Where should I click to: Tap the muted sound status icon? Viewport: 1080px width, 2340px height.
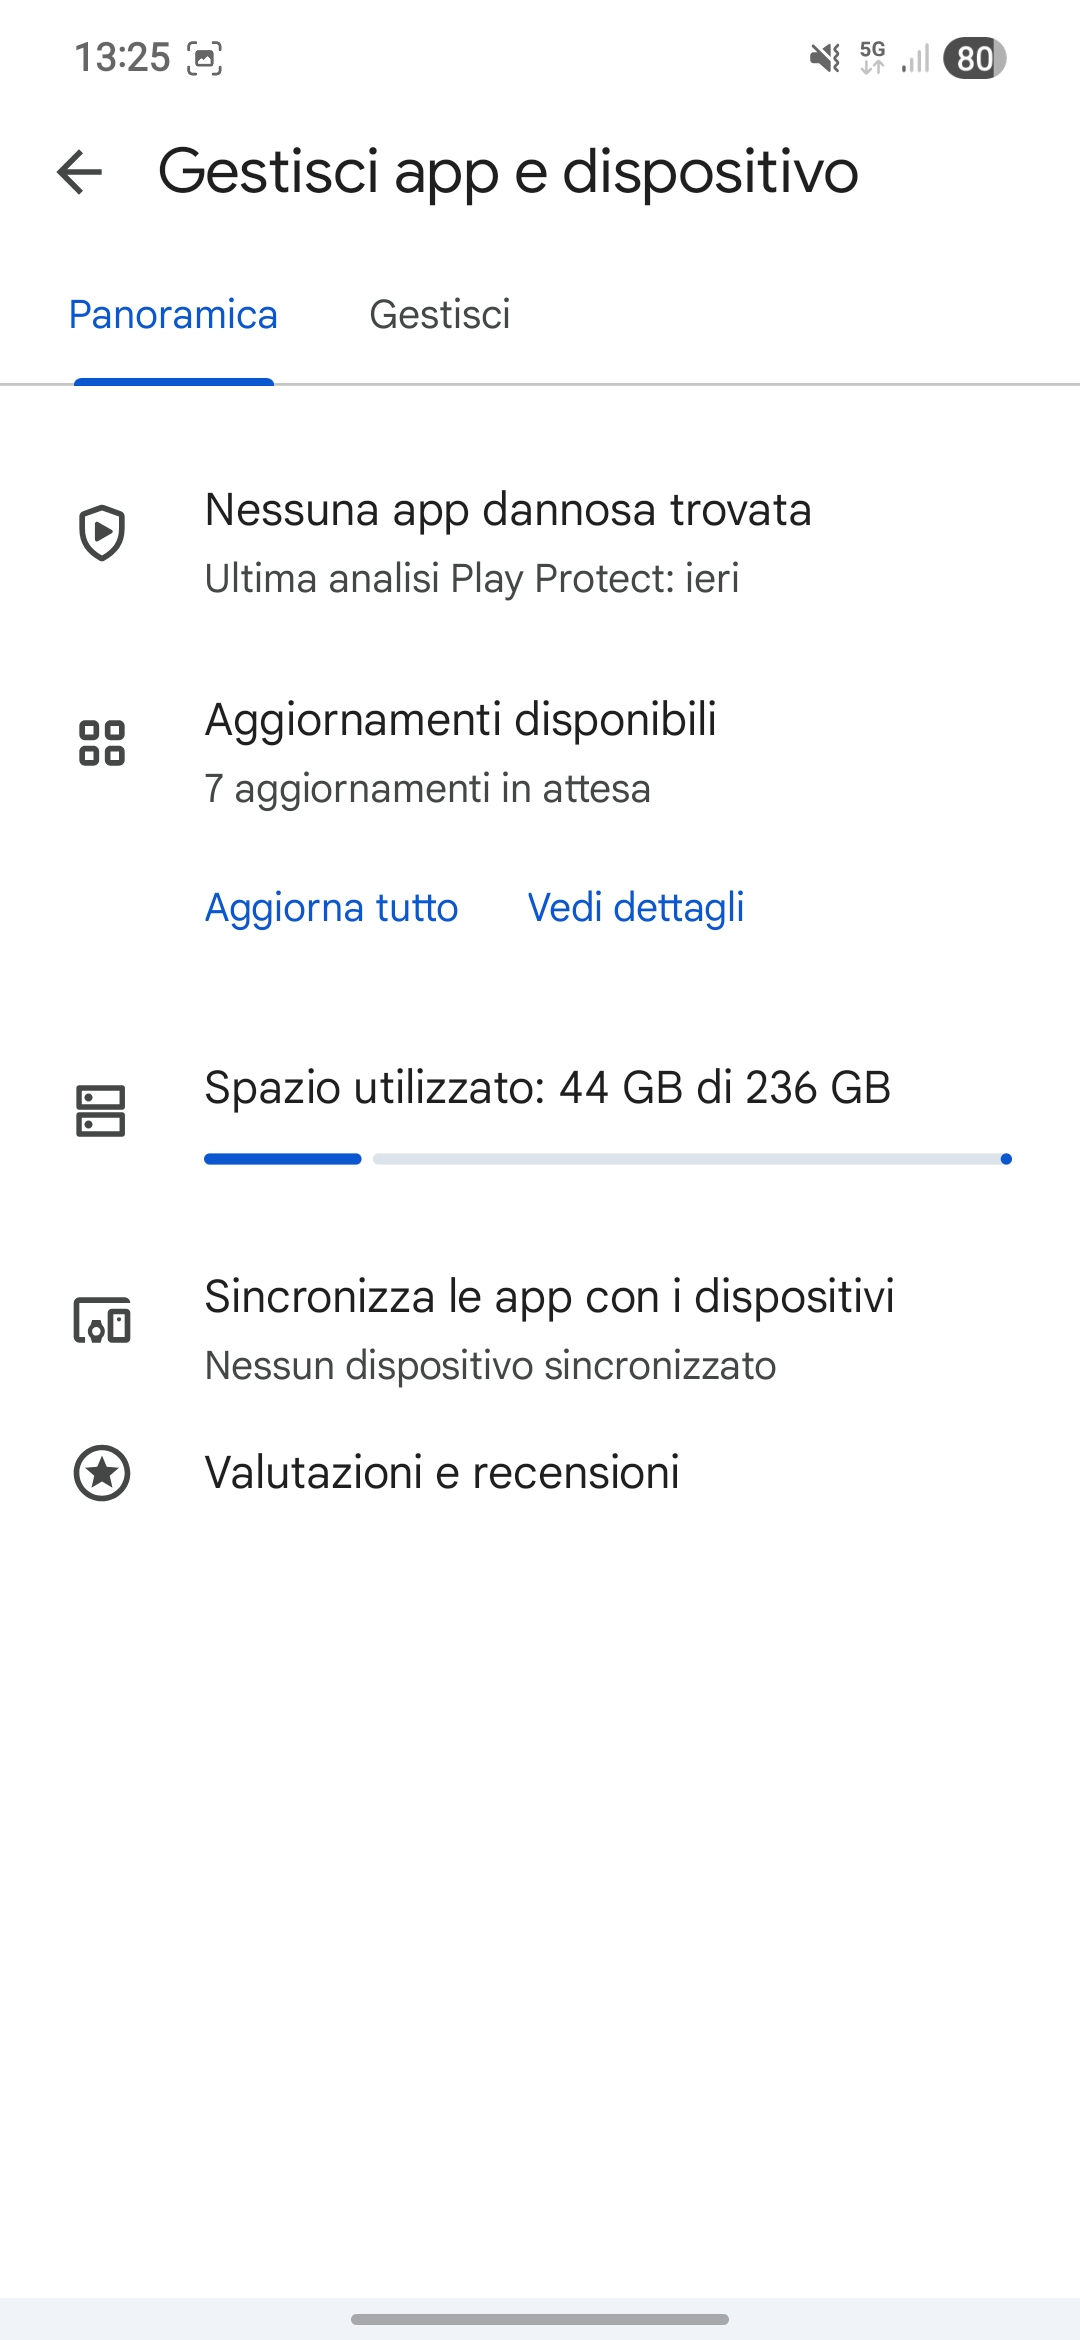tap(825, 58)
